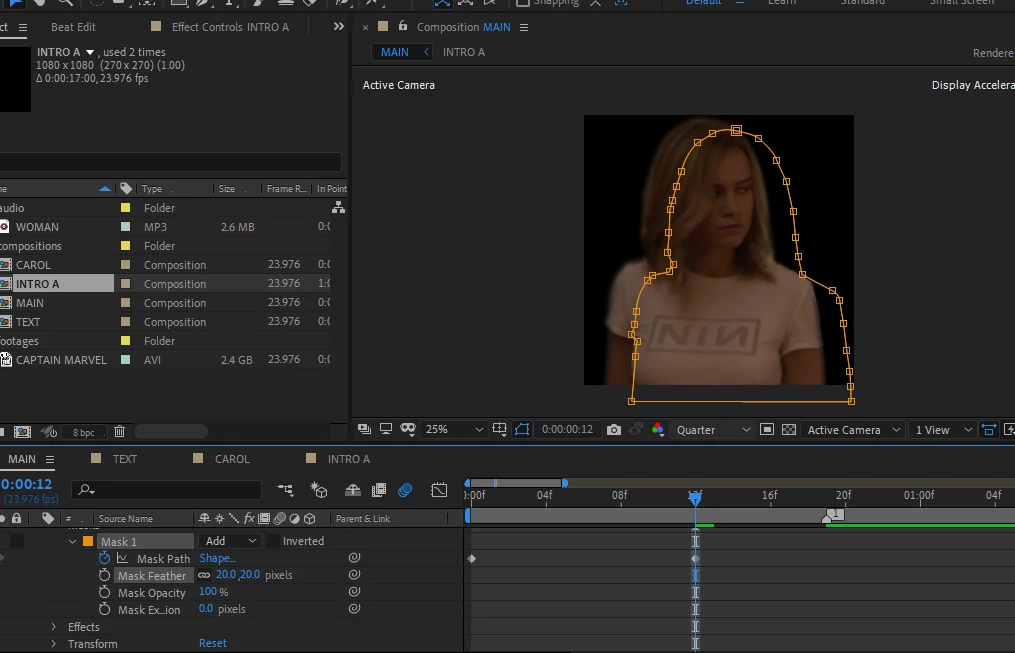Open the Show Channel color icon
This screenshot has width=1015, height=653.
658,430
